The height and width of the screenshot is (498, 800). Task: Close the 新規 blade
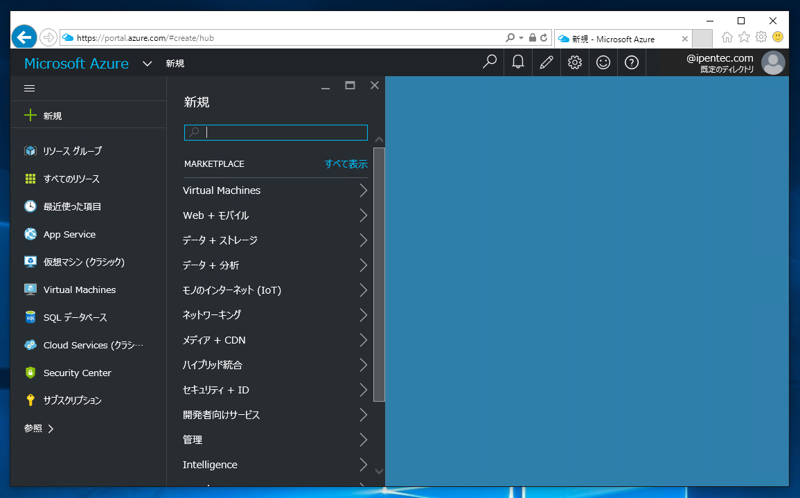pos(374,85)
